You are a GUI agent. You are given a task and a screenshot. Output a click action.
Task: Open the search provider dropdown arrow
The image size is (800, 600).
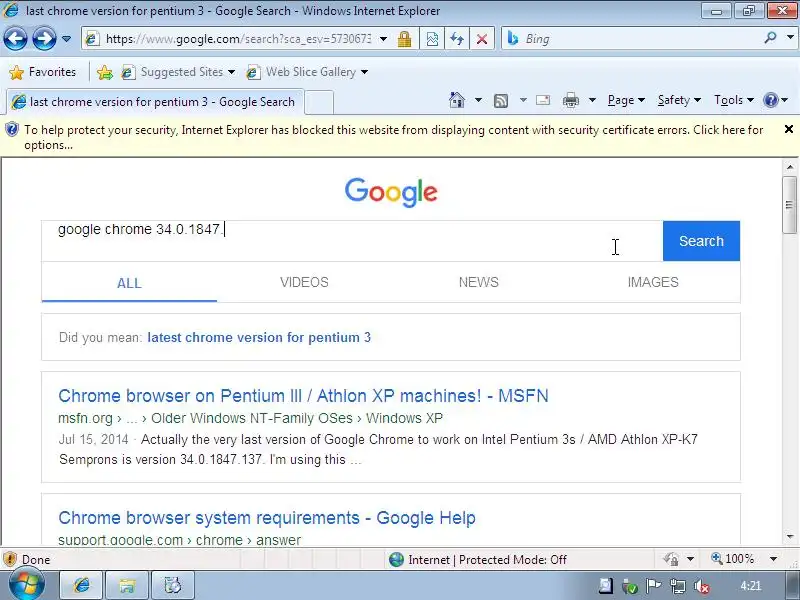[790, 38]
